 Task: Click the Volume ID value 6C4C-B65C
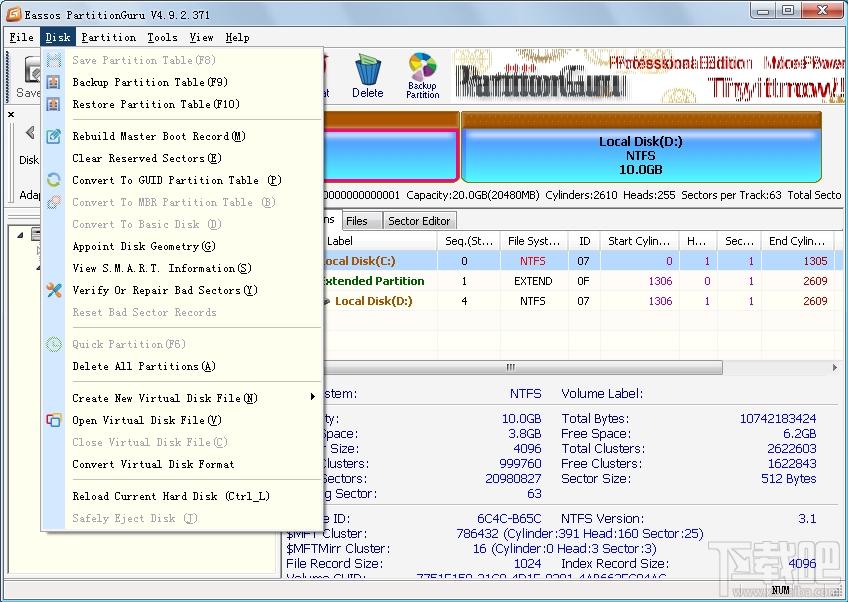pyautogui.click(x=509, y=519)
